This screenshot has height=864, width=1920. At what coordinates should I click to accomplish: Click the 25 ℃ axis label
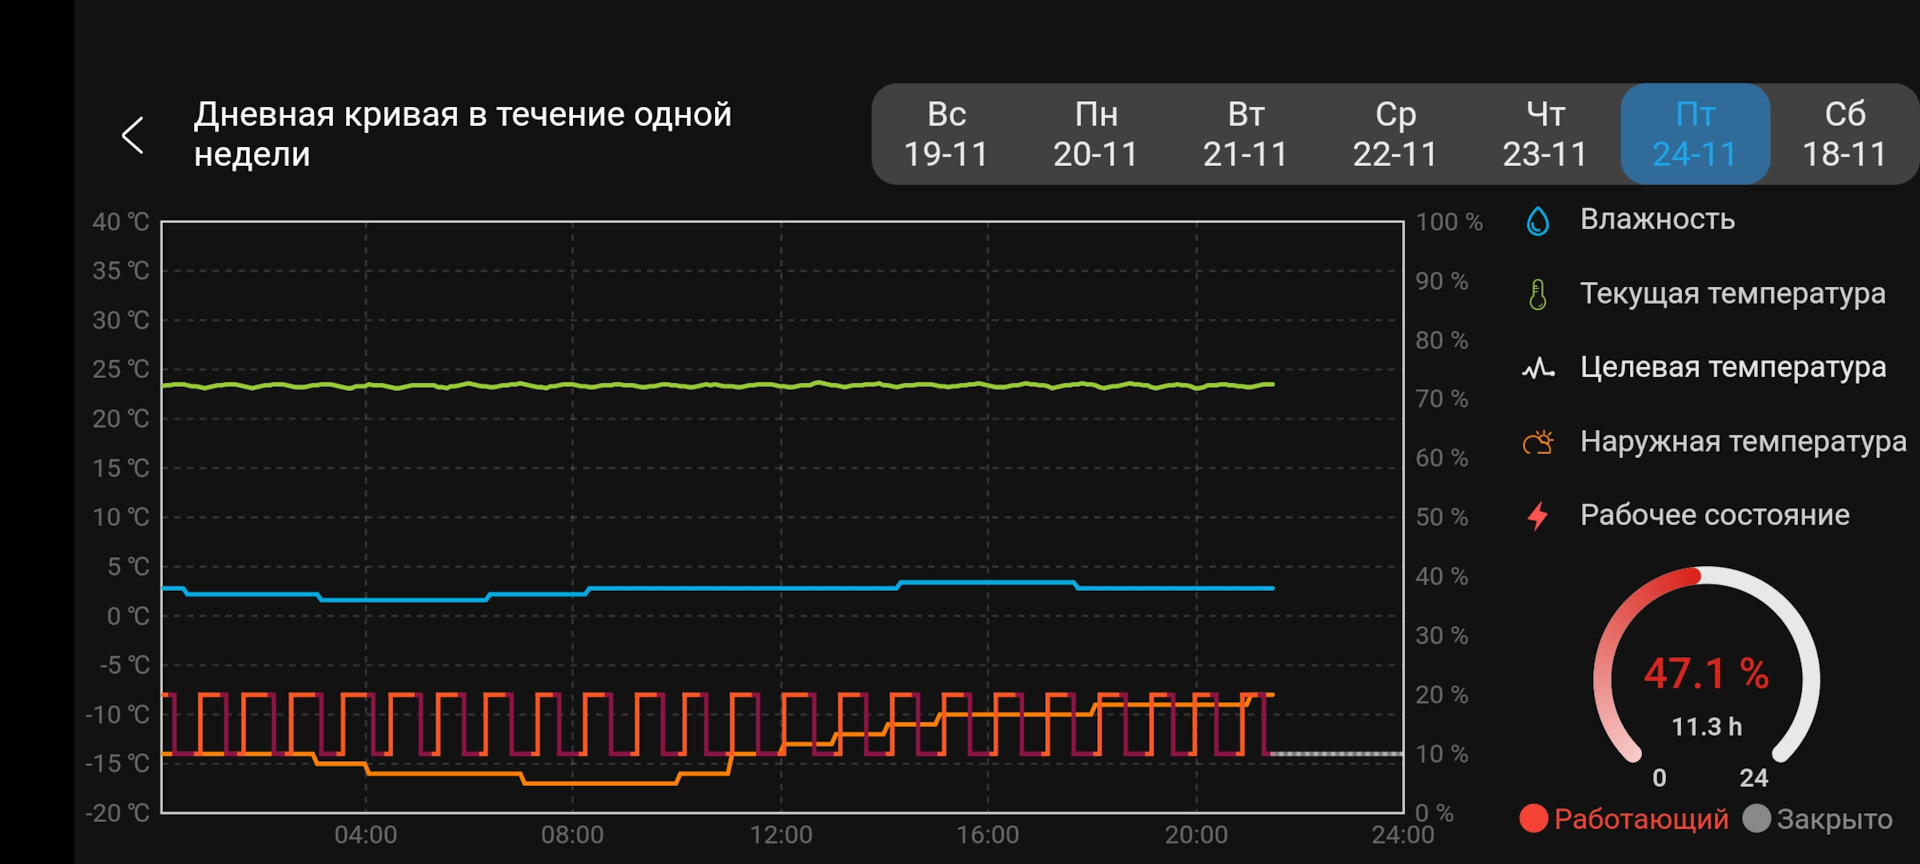(121, 369)
